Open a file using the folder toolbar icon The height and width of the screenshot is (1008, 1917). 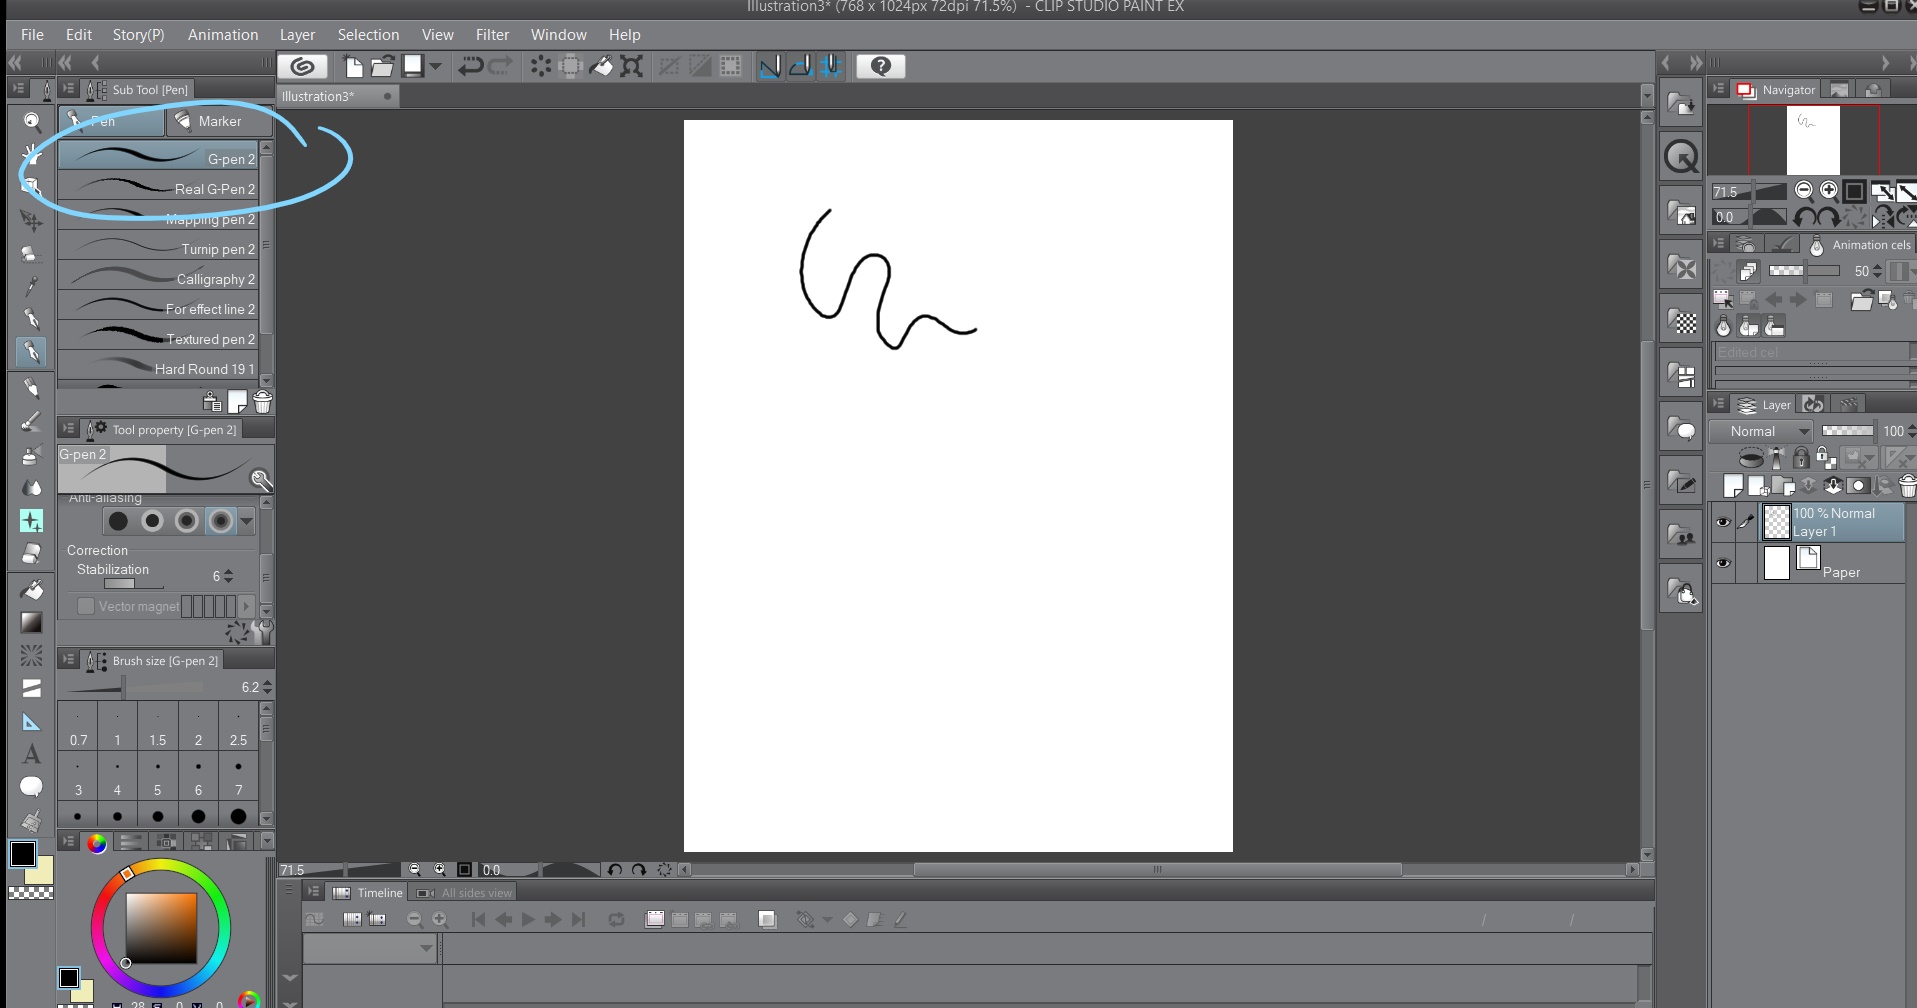point(383,66)
